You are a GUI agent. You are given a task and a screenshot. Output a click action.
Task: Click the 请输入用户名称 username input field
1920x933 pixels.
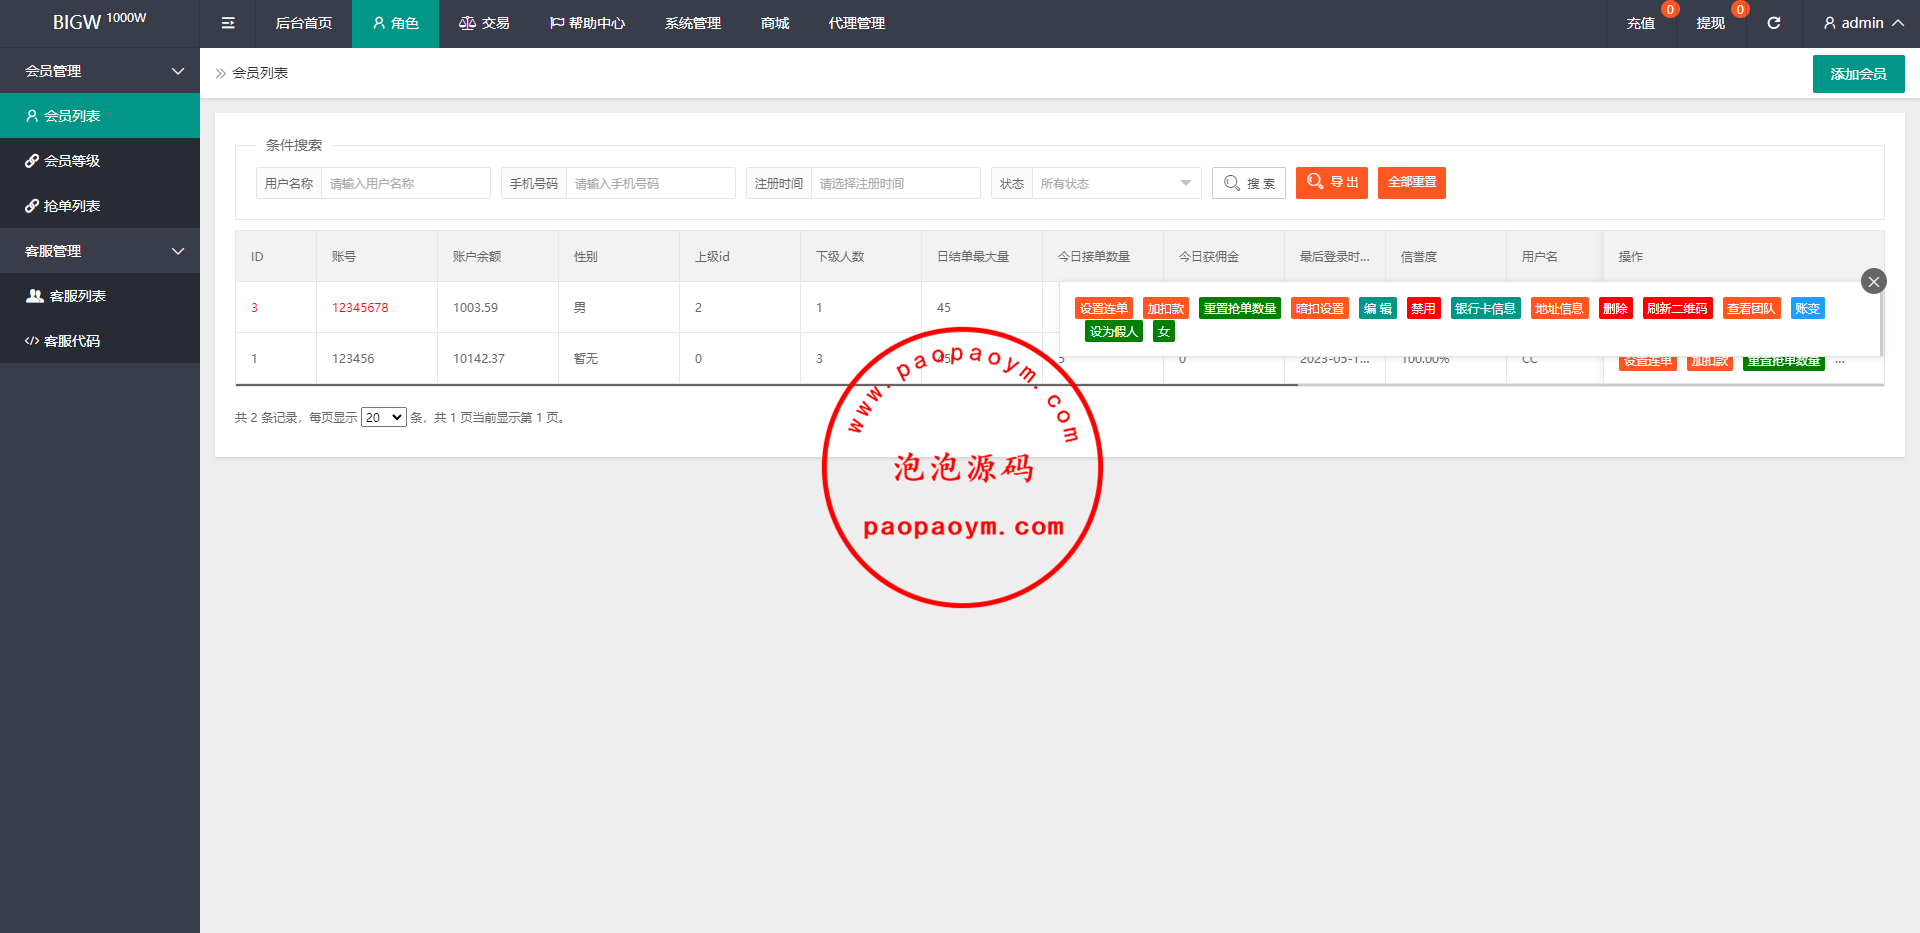point(405,183)
